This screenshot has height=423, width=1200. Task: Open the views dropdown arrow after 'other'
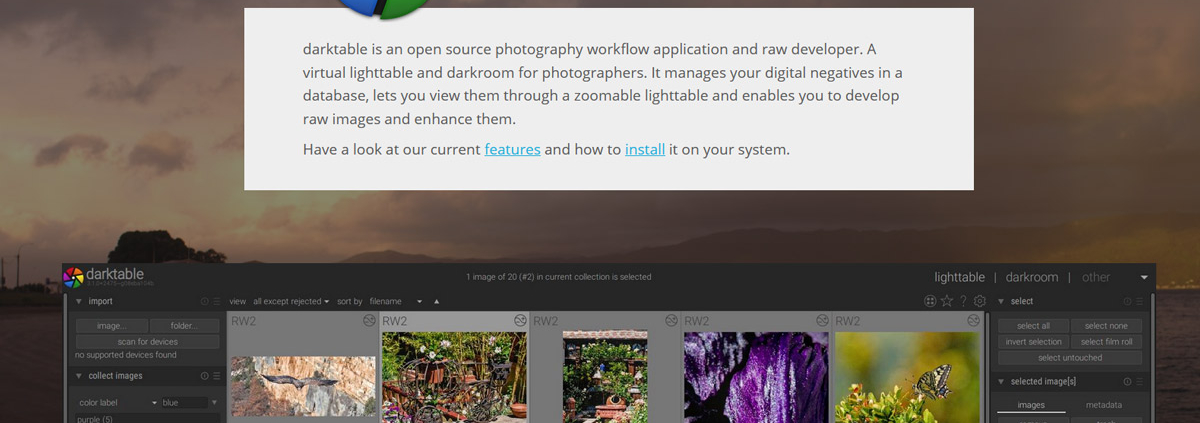[1144, 277]
